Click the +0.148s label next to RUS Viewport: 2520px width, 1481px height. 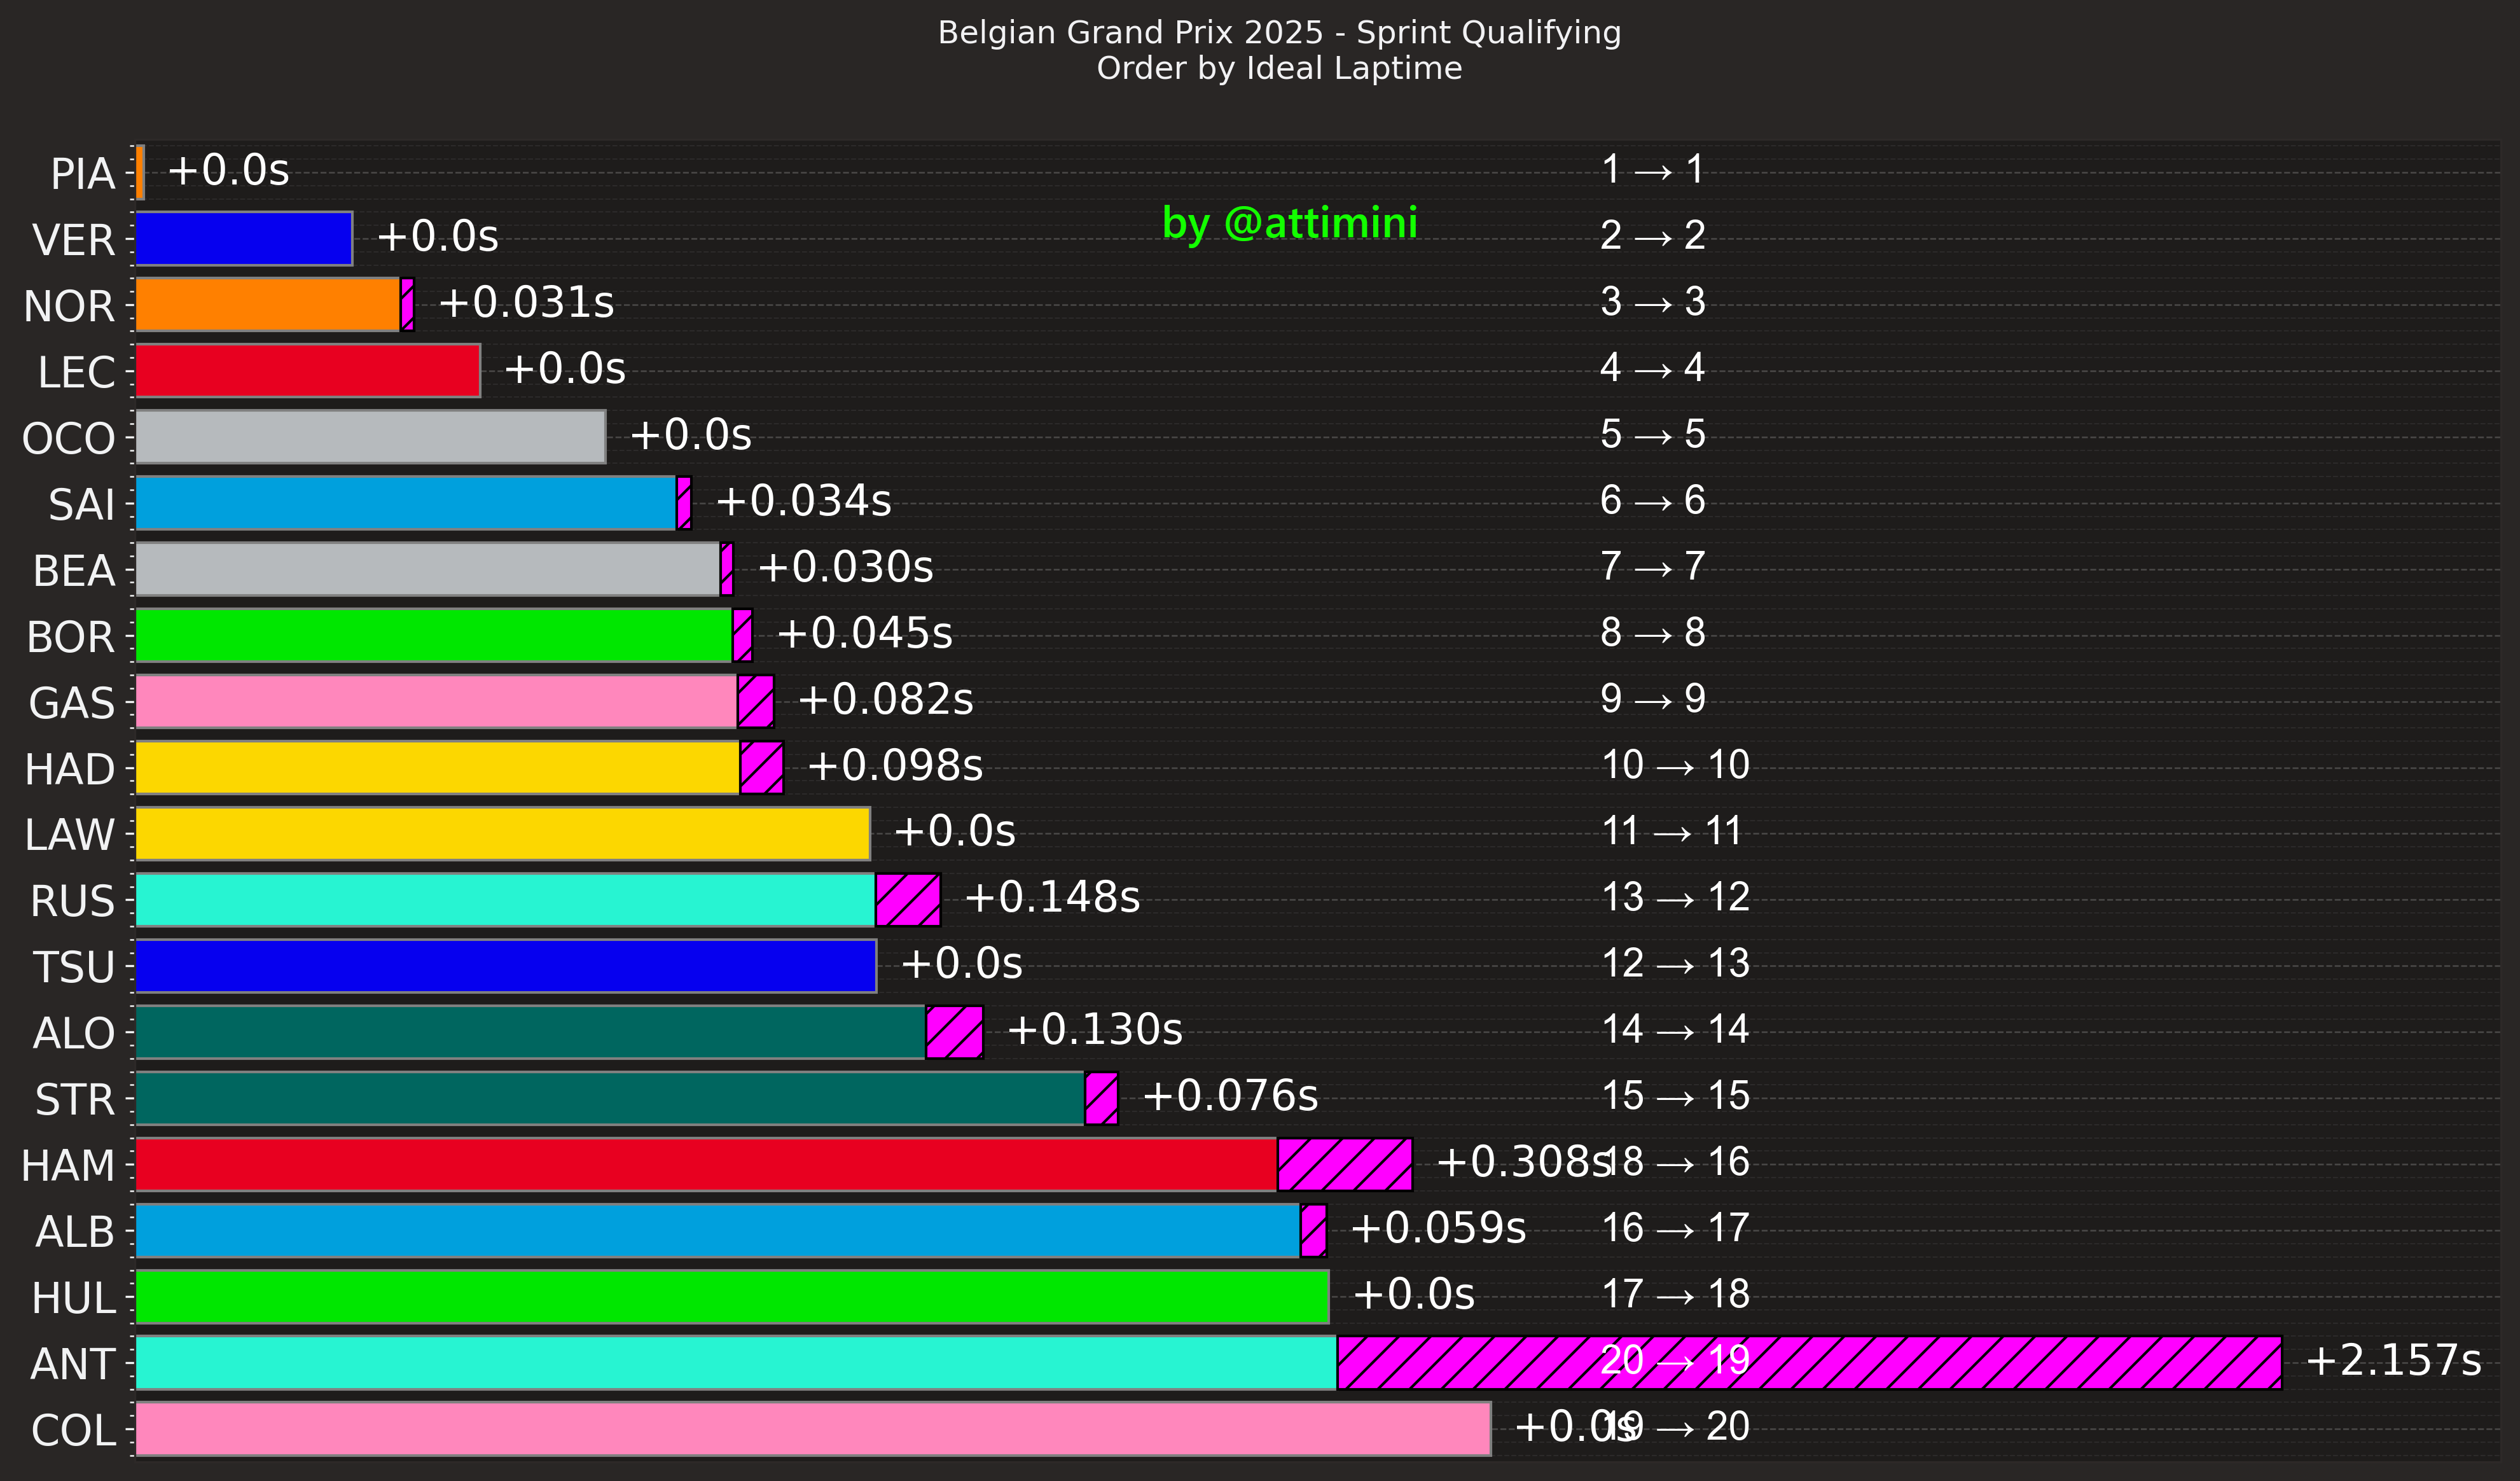(1051, 898)
